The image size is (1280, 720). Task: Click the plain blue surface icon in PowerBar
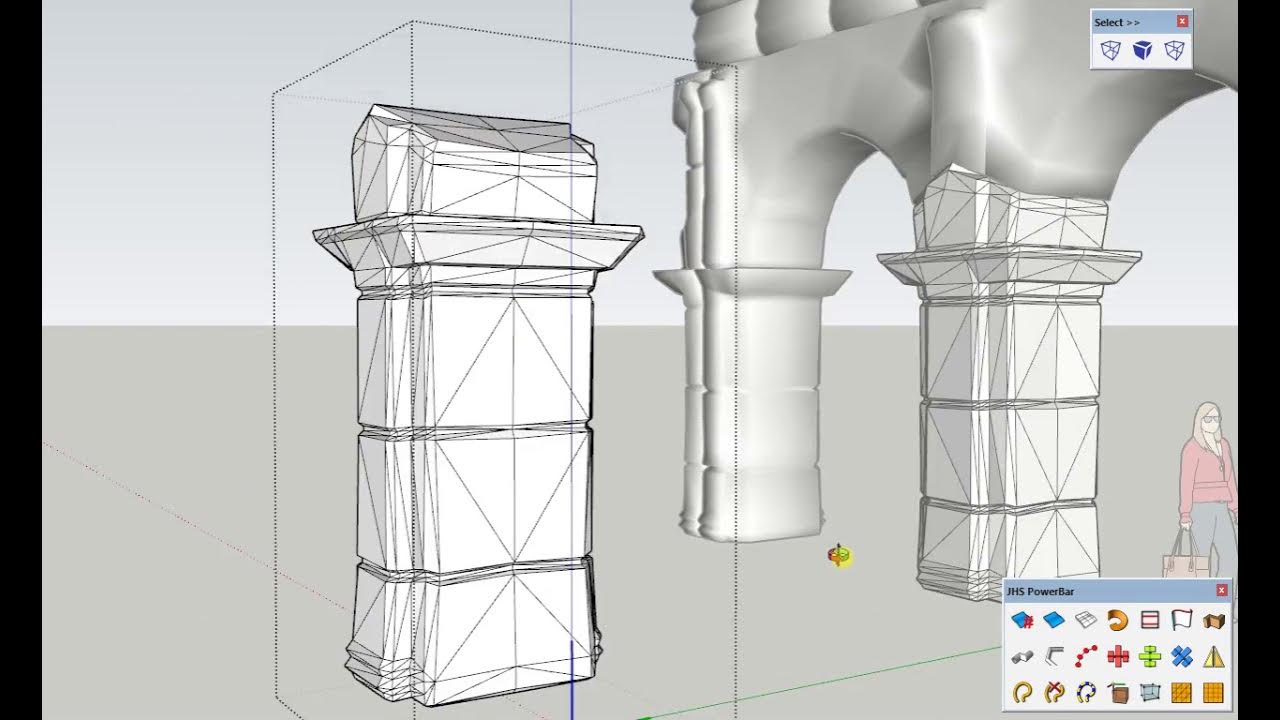[1054, 621]
